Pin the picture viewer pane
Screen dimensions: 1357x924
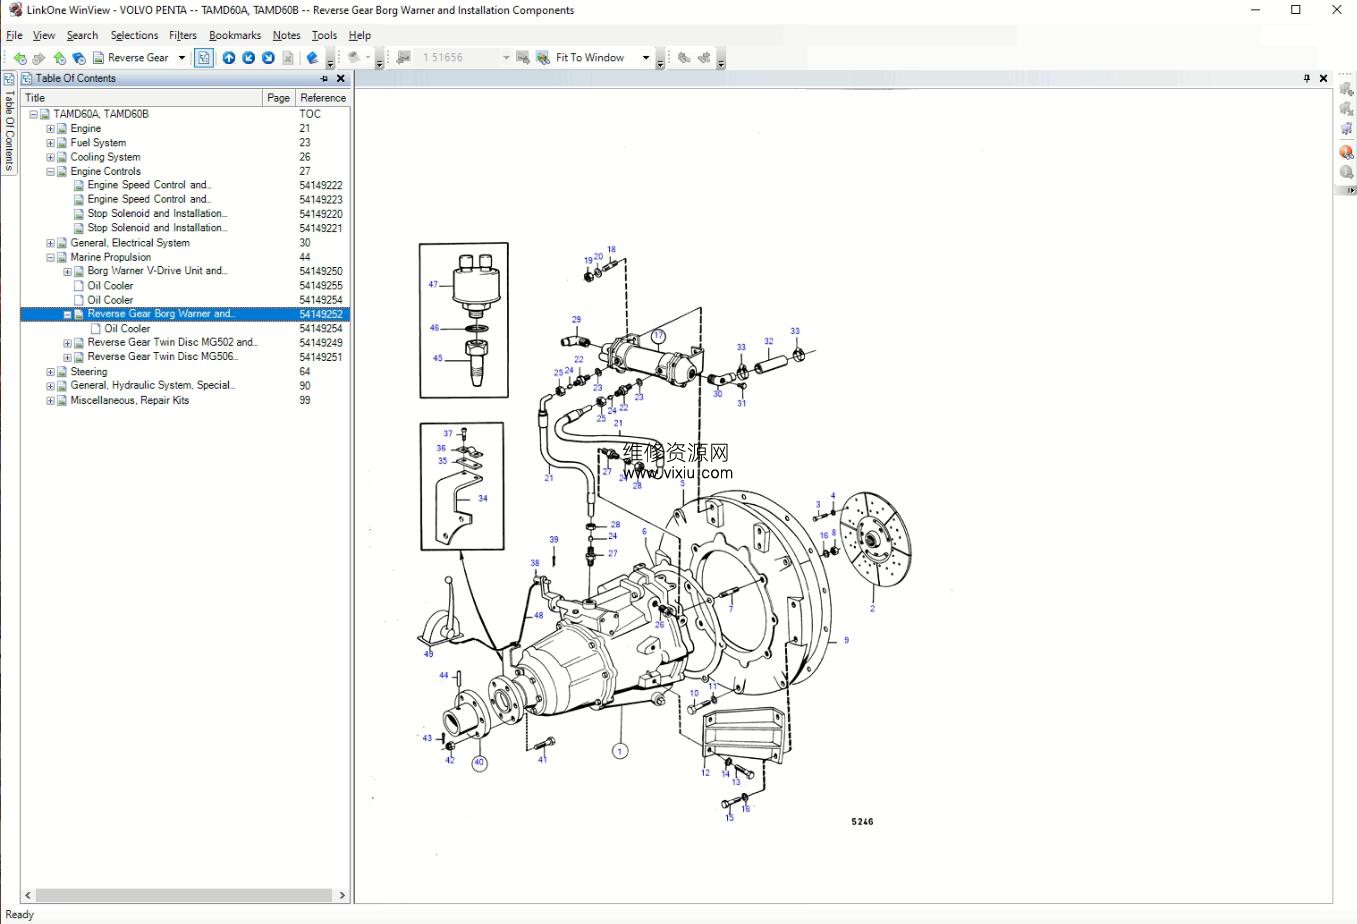click(x=1307, y=78)
